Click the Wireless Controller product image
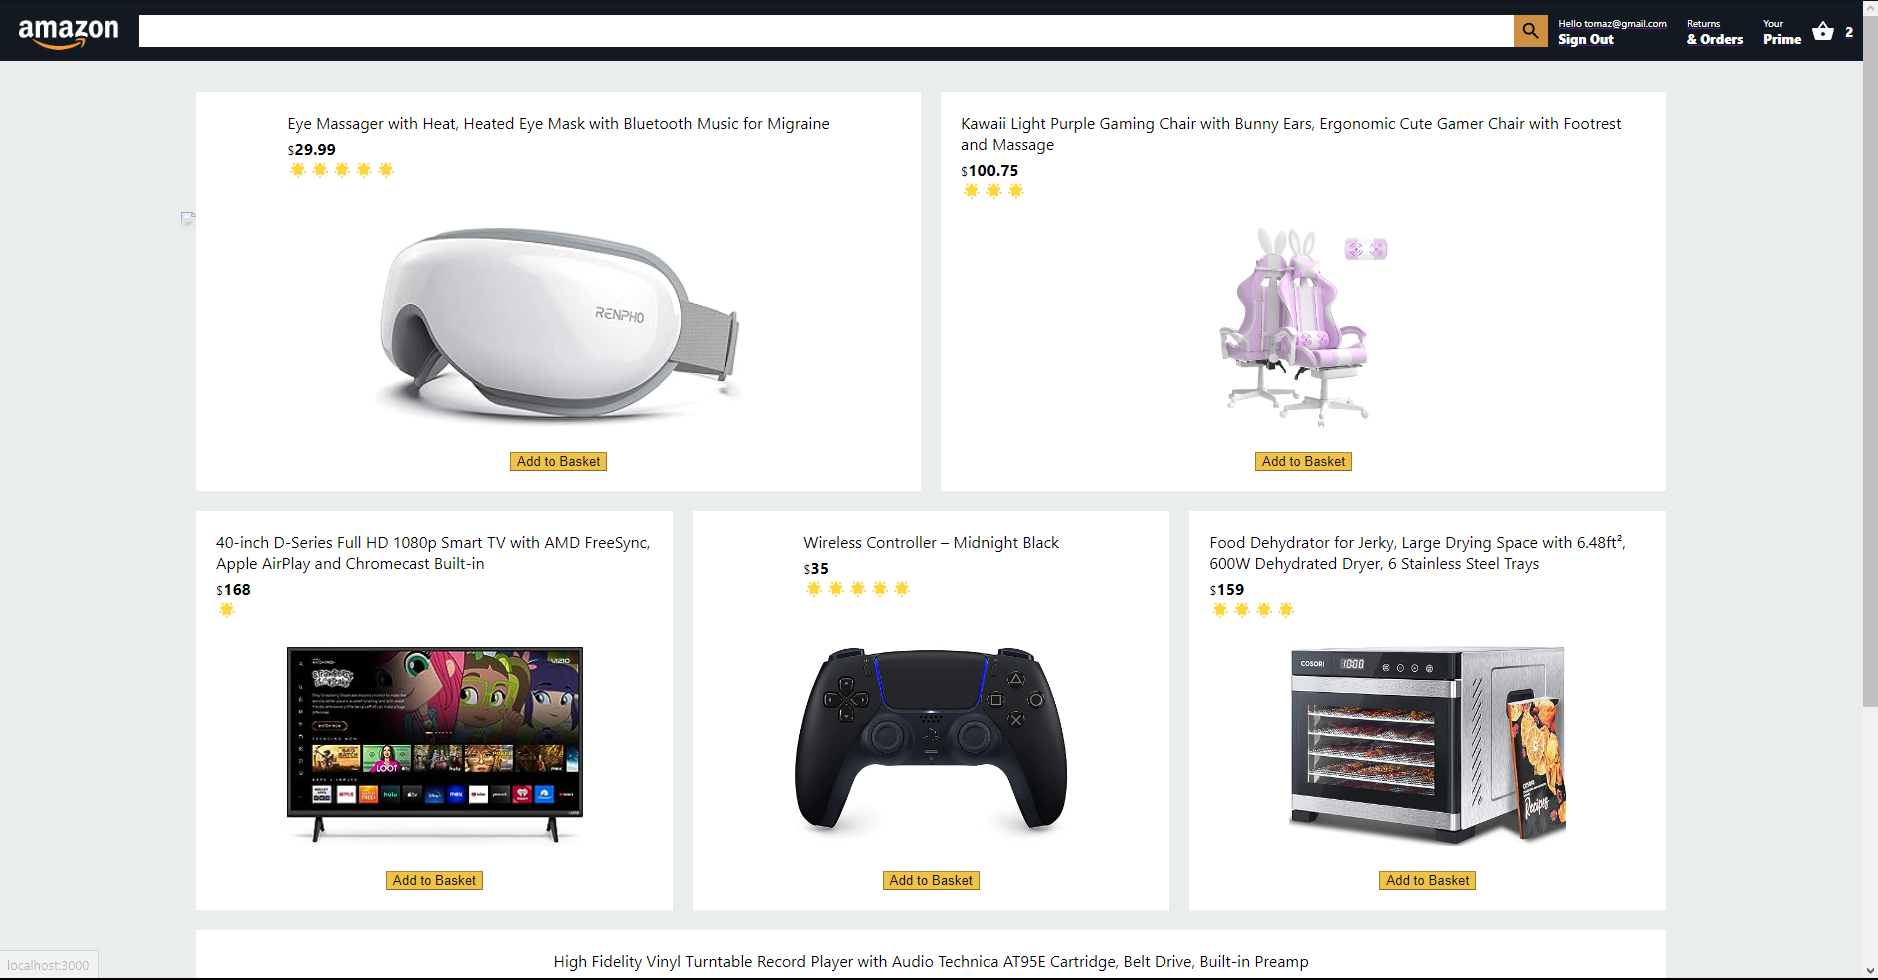The image size is (1878, 980). 931,741
